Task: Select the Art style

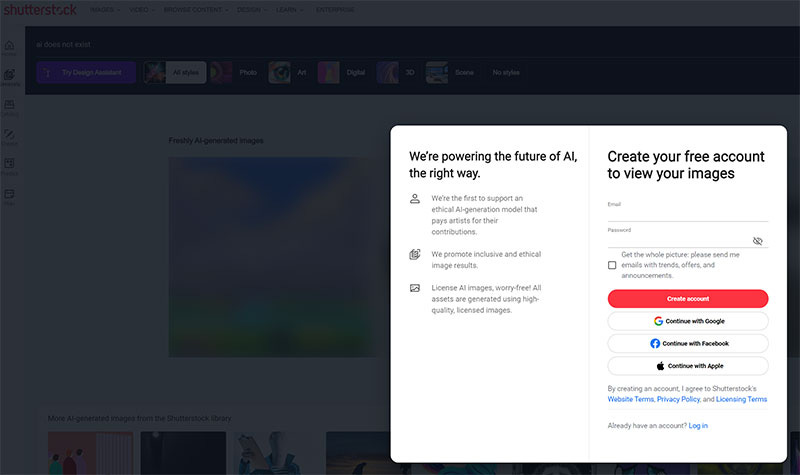Action: (288, 72)
